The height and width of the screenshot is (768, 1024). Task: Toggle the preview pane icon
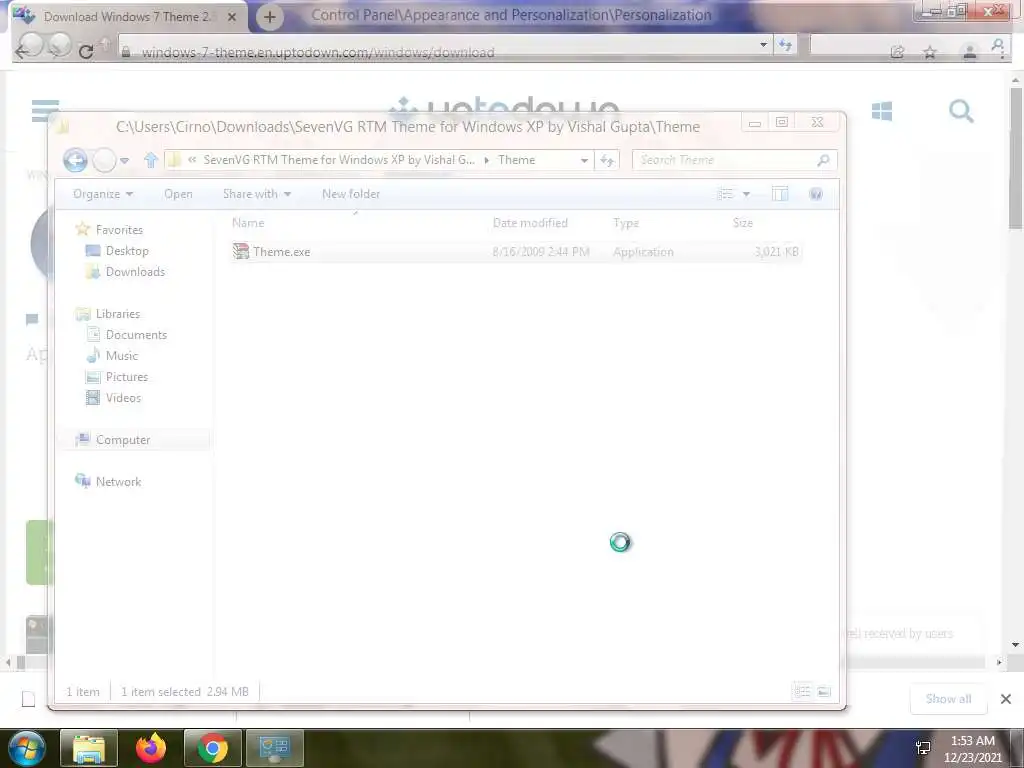[x=780, y=194]
